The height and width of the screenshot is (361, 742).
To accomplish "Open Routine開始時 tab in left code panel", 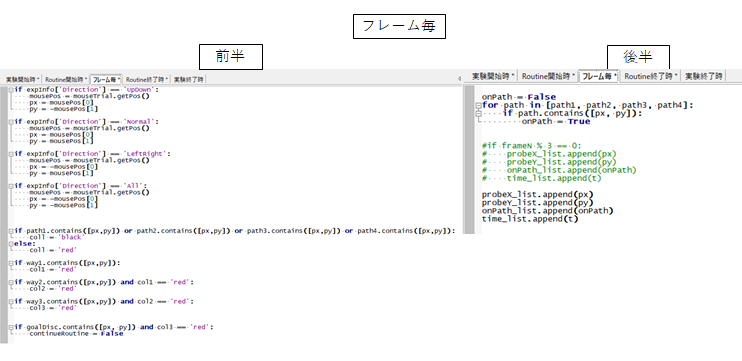I will (66, 79).
